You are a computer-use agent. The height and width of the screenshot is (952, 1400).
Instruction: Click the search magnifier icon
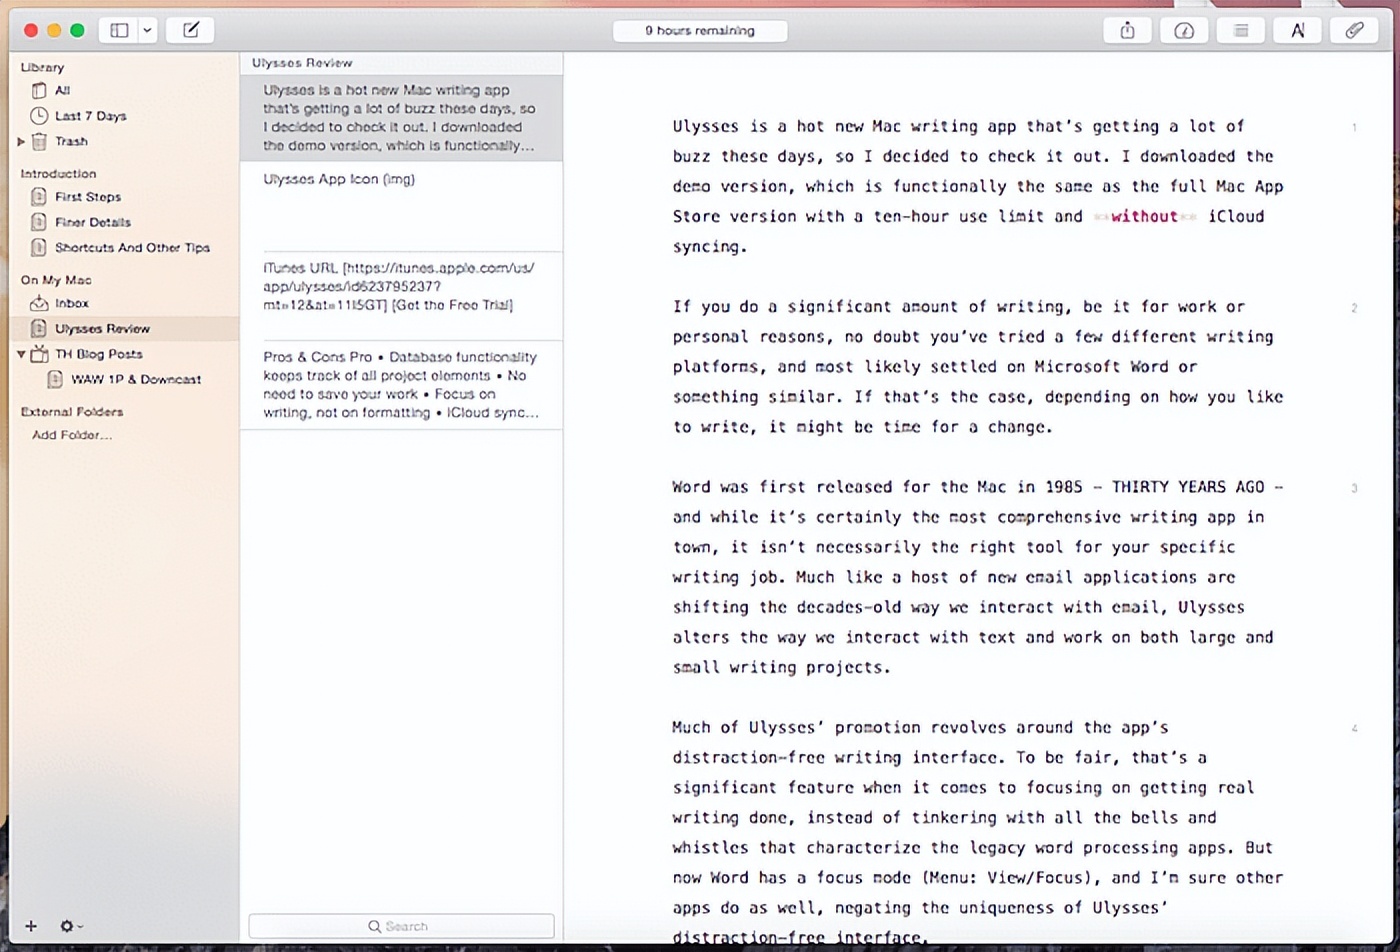tap(374, 926)
